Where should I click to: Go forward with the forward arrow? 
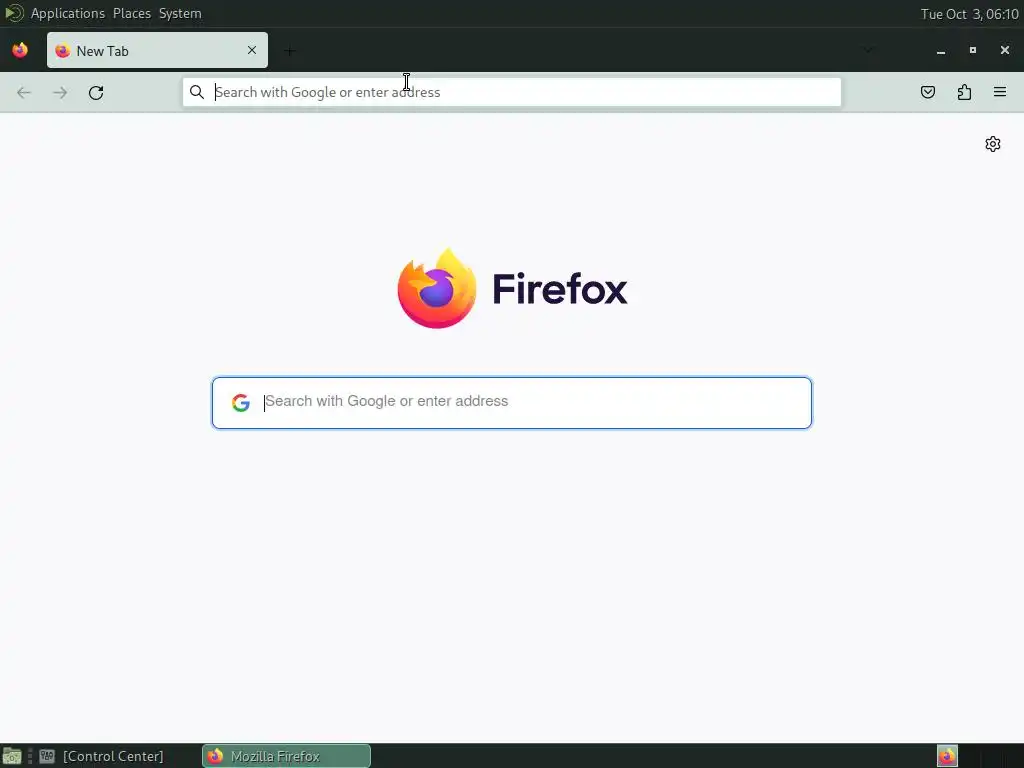[60, 93]
